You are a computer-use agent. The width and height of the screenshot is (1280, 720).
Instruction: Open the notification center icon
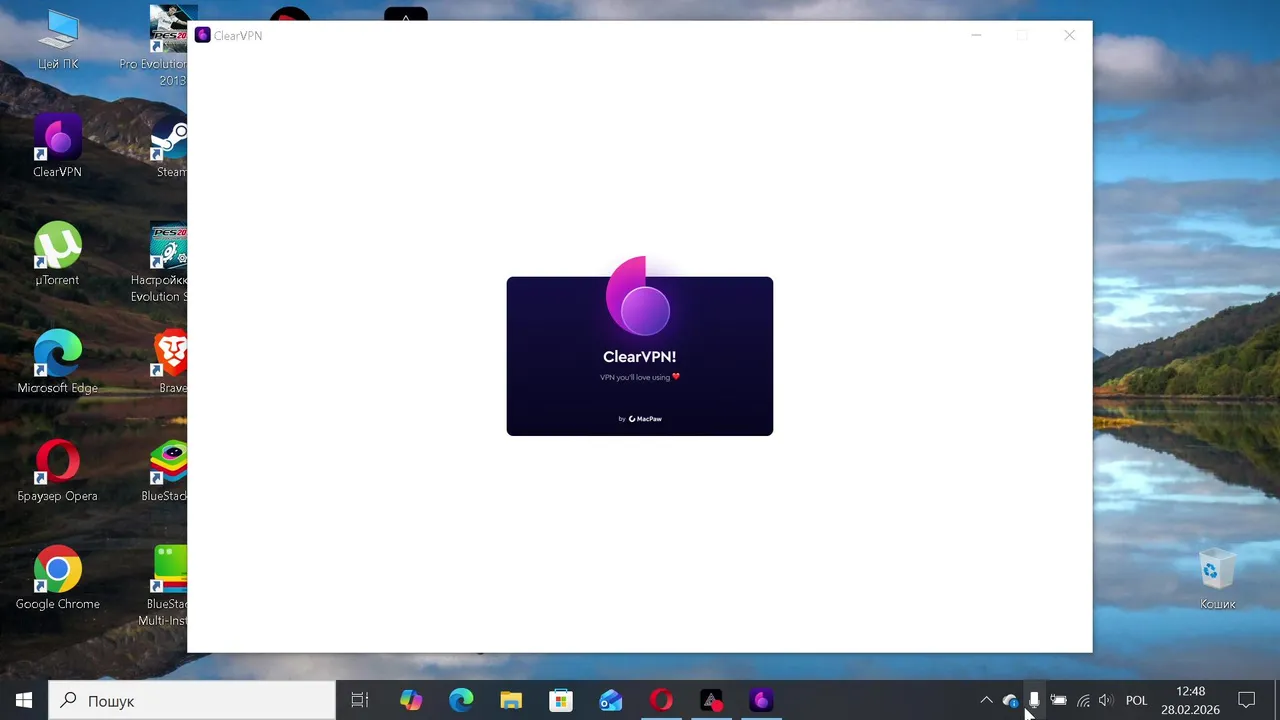coord(1247,700)
